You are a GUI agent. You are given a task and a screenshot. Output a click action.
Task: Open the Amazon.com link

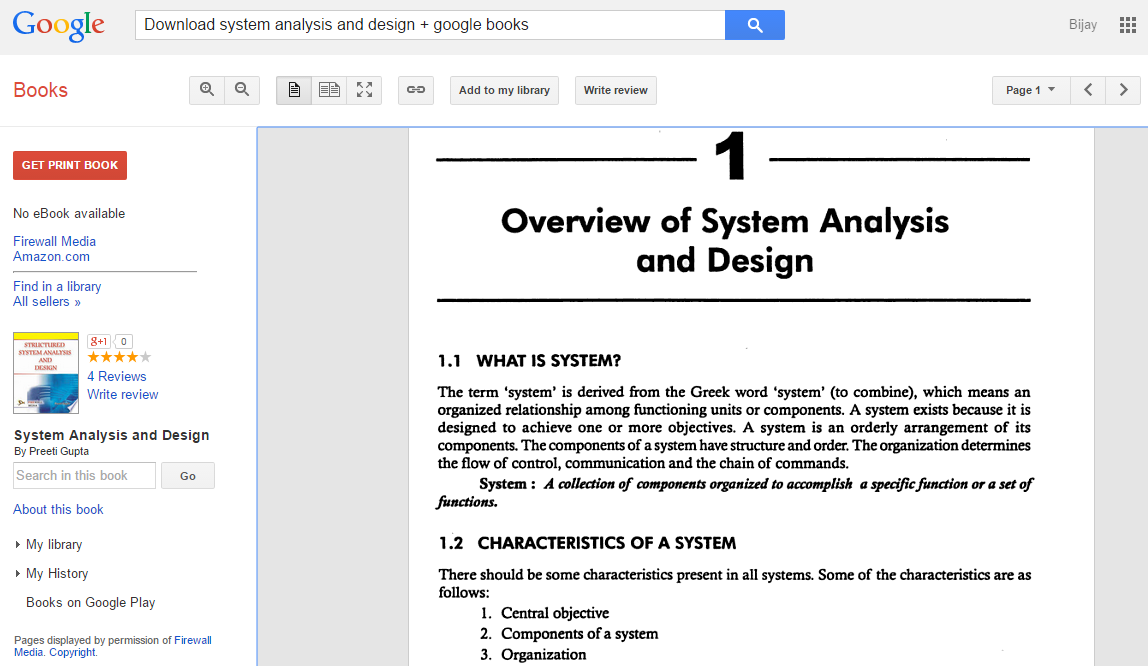click(51, 256)
